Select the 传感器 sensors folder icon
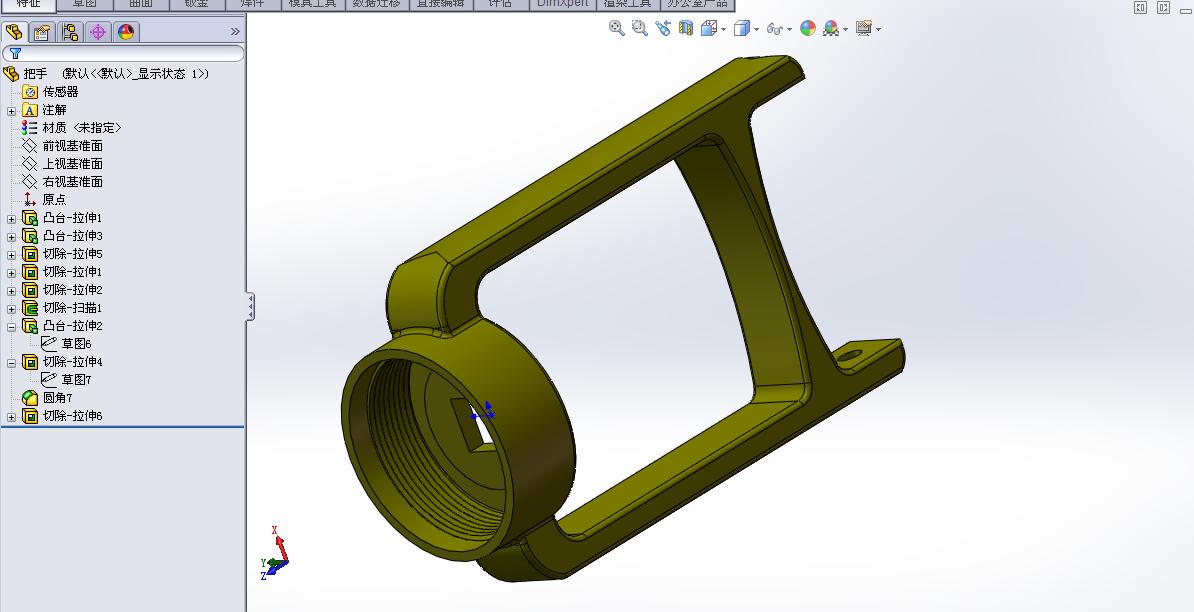Screen dimensions: 1194x612 coord(30,92)
